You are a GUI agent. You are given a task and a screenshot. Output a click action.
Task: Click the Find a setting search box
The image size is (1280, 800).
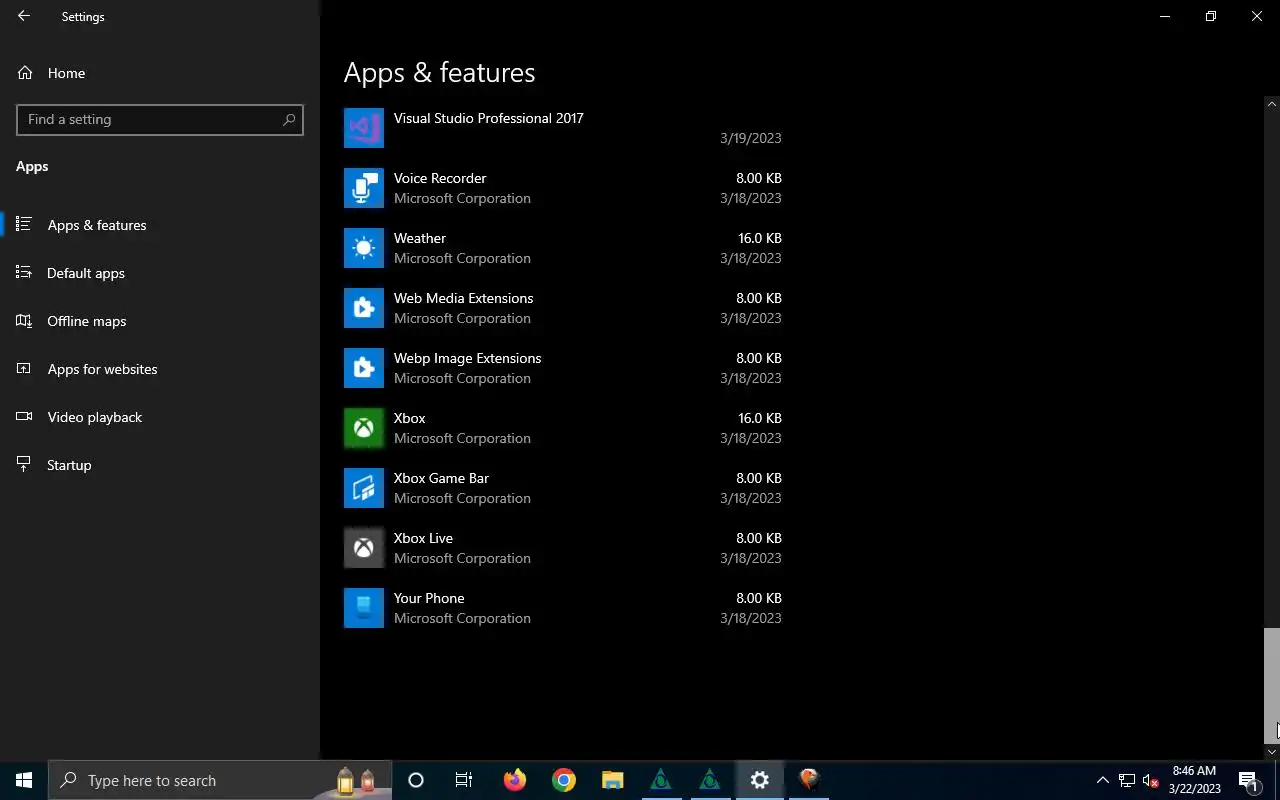(160, 119)
